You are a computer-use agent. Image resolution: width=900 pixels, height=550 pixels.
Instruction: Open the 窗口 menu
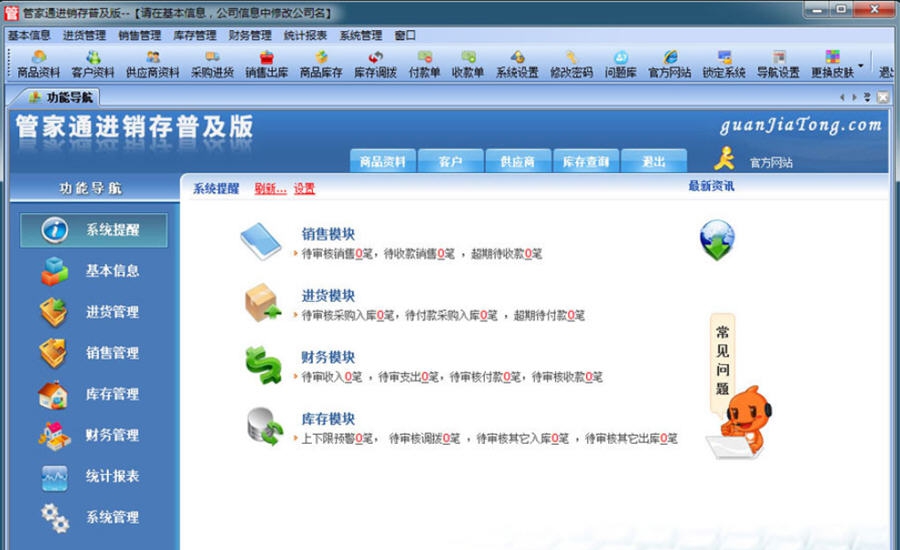405,36
